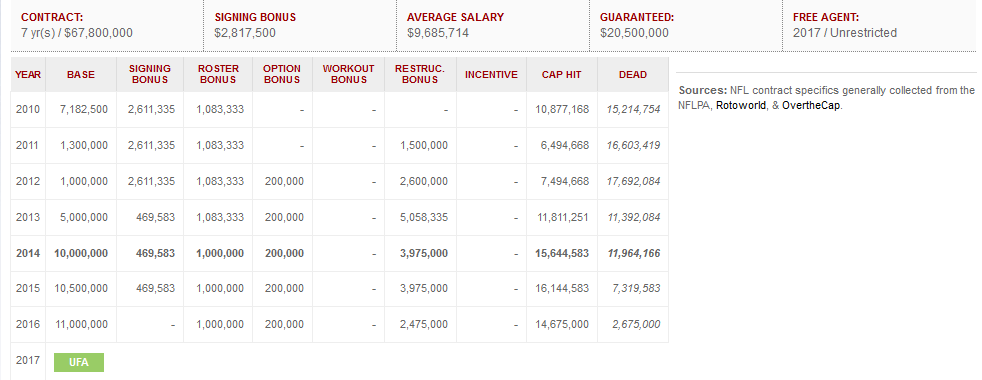982x380 pixels.
Task: Click the CONTRACT summary box
Action: [107, 26]
